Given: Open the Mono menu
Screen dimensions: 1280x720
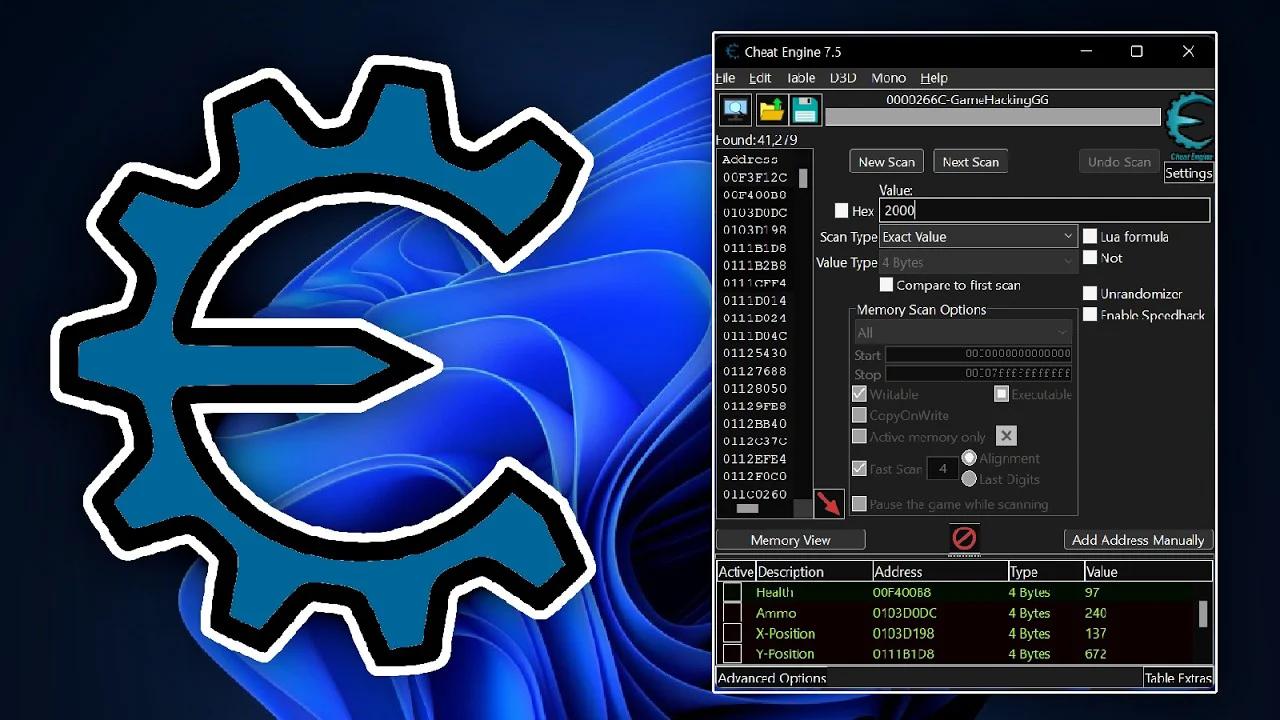Looking at the screenshot, I should (888, 78).
